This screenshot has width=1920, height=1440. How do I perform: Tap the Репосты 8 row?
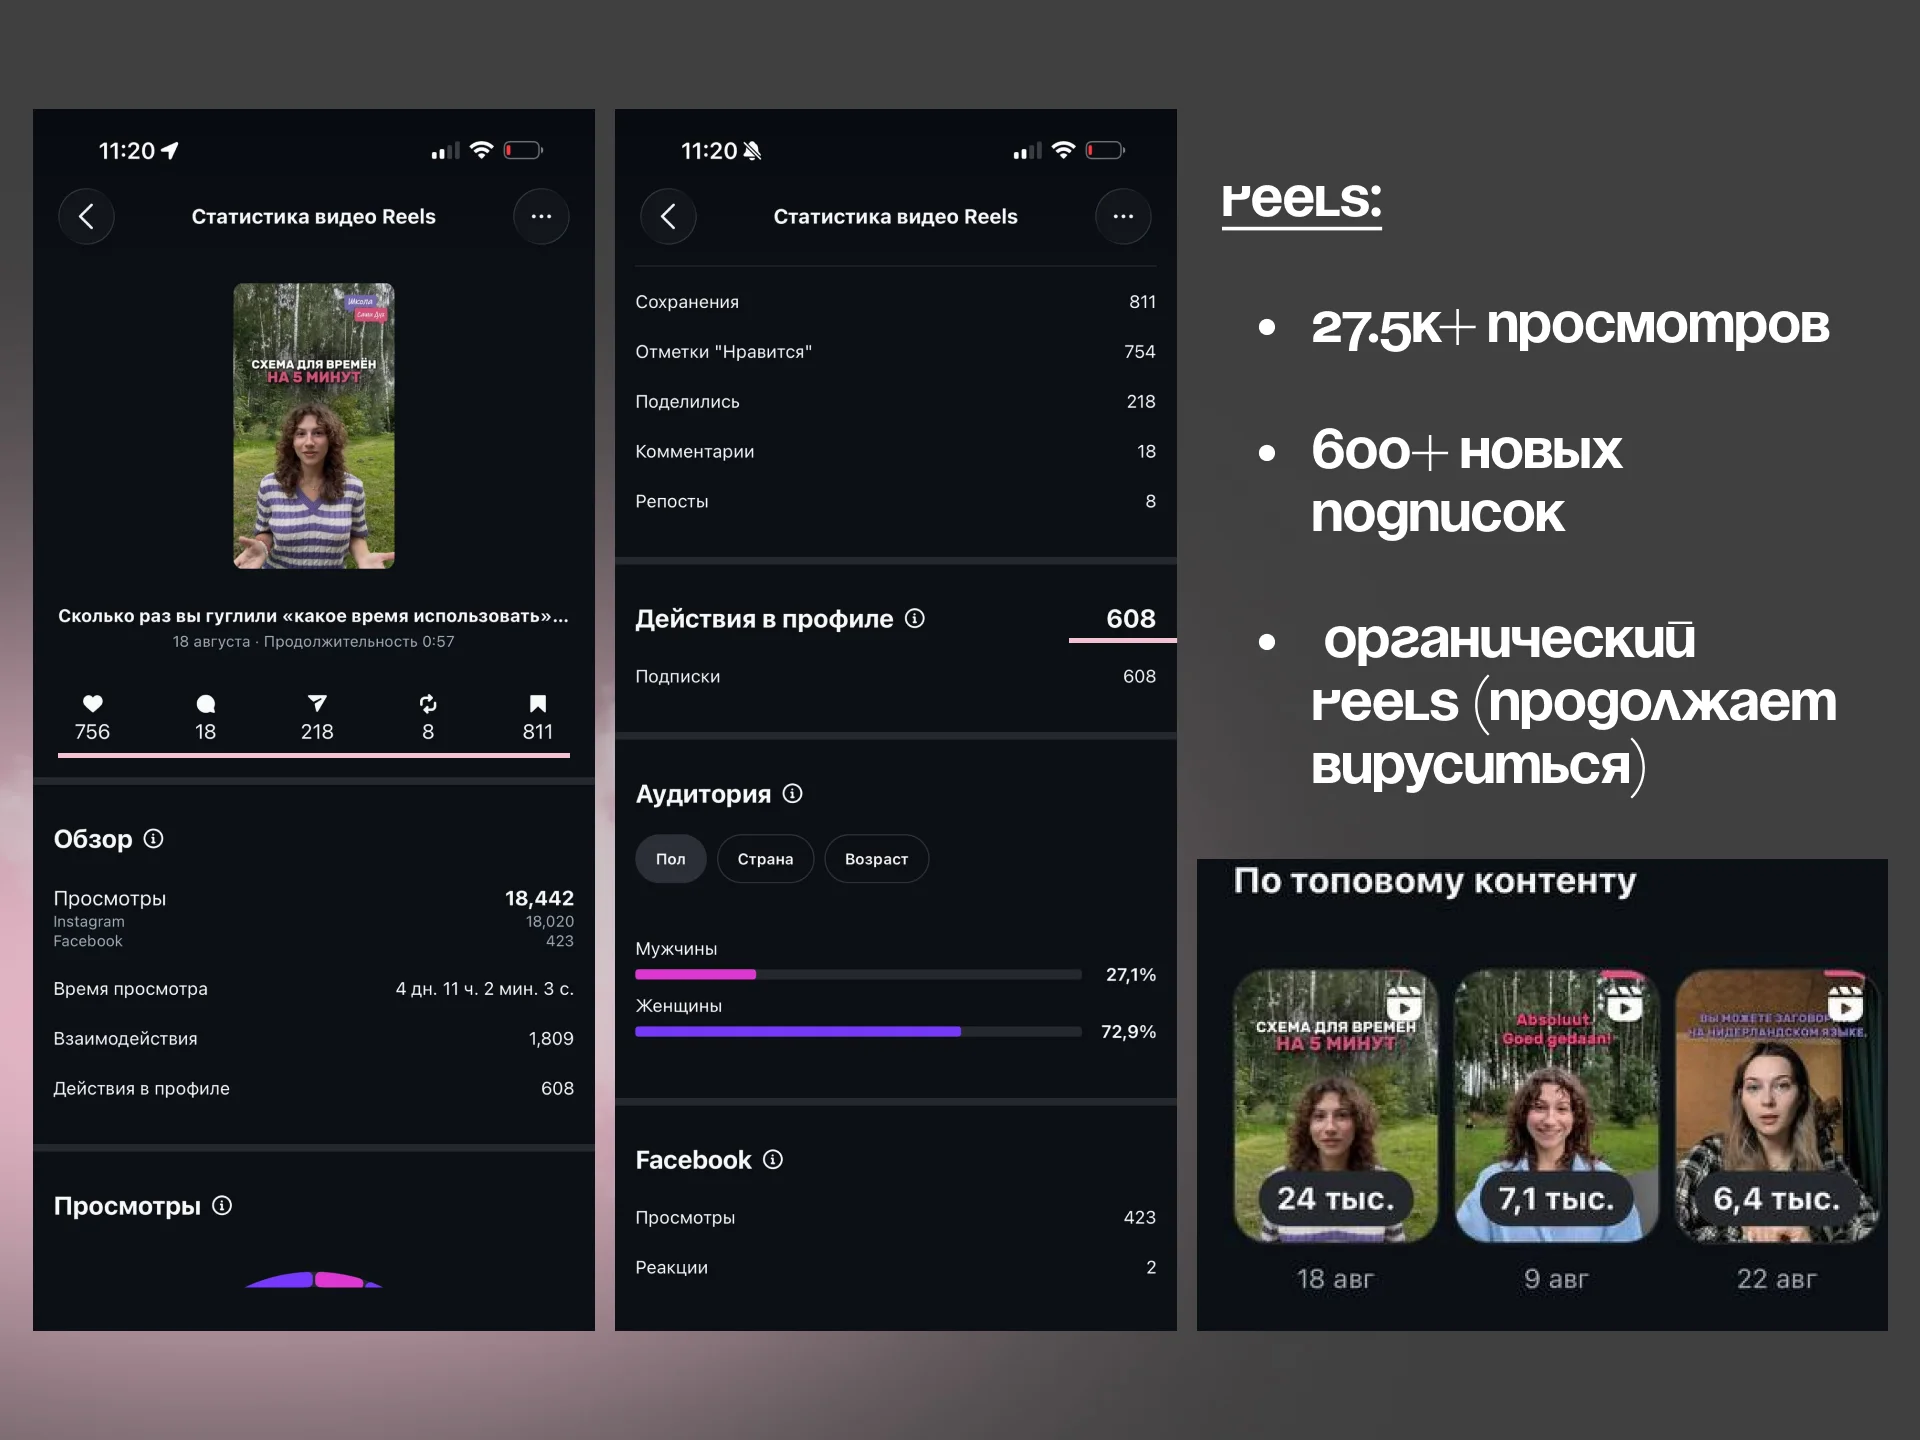pyautogui.click(x=896, y=502)
